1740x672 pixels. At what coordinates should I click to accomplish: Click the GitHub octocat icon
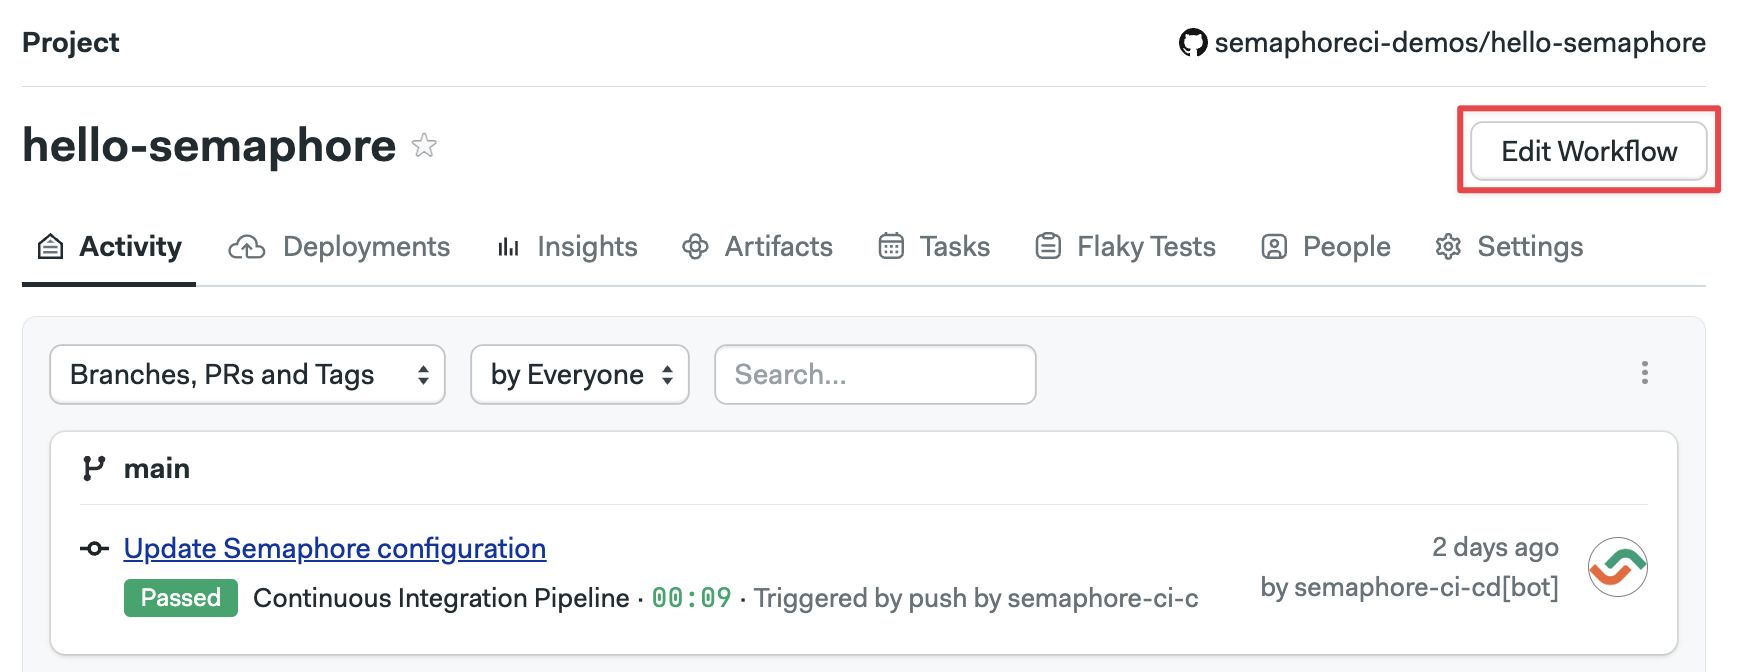click(1193, 43)
